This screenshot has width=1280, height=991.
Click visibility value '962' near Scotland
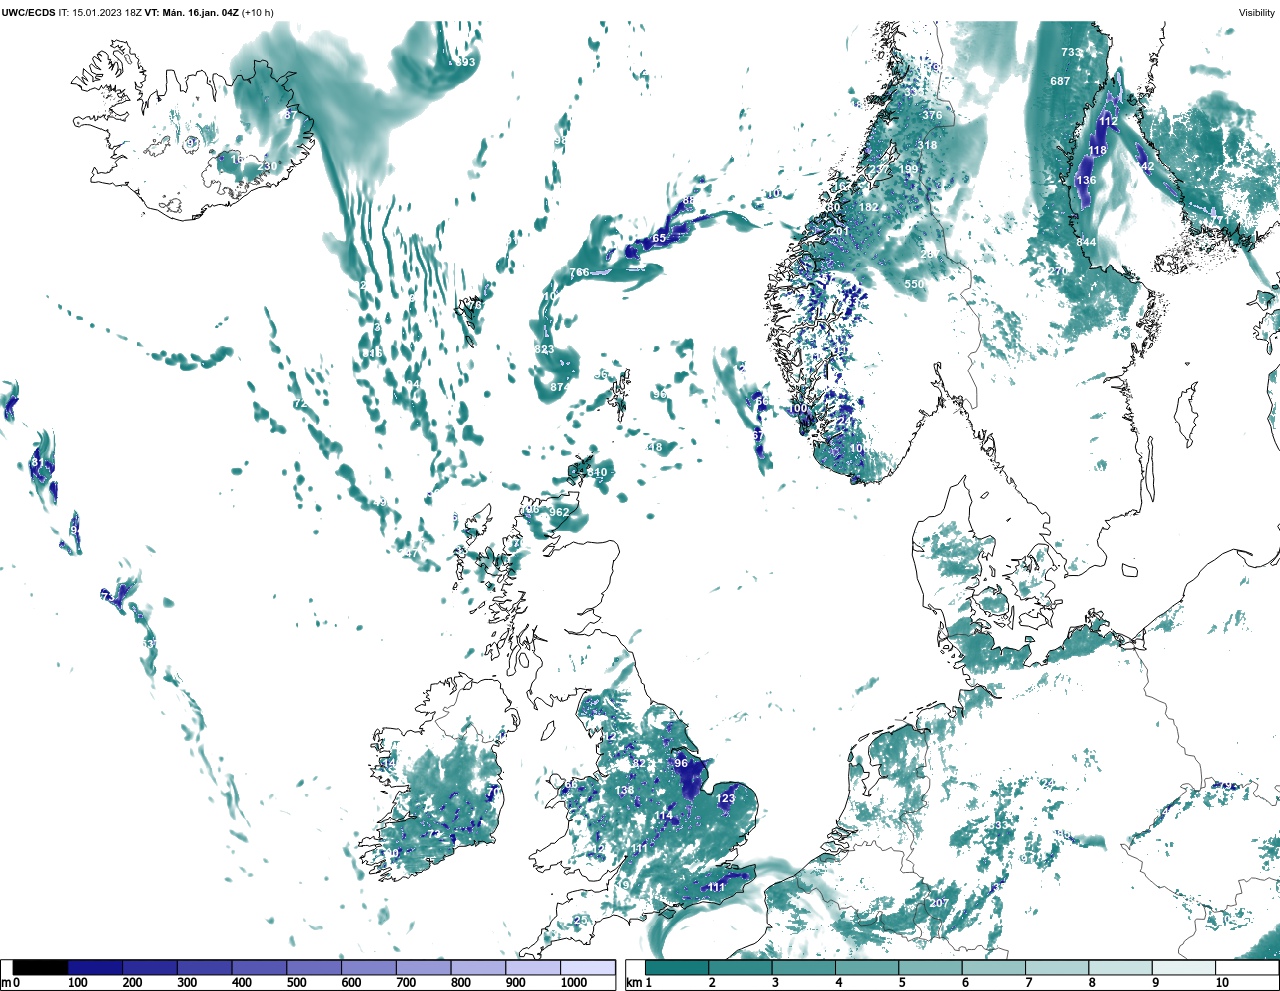[x=559, y=512]
